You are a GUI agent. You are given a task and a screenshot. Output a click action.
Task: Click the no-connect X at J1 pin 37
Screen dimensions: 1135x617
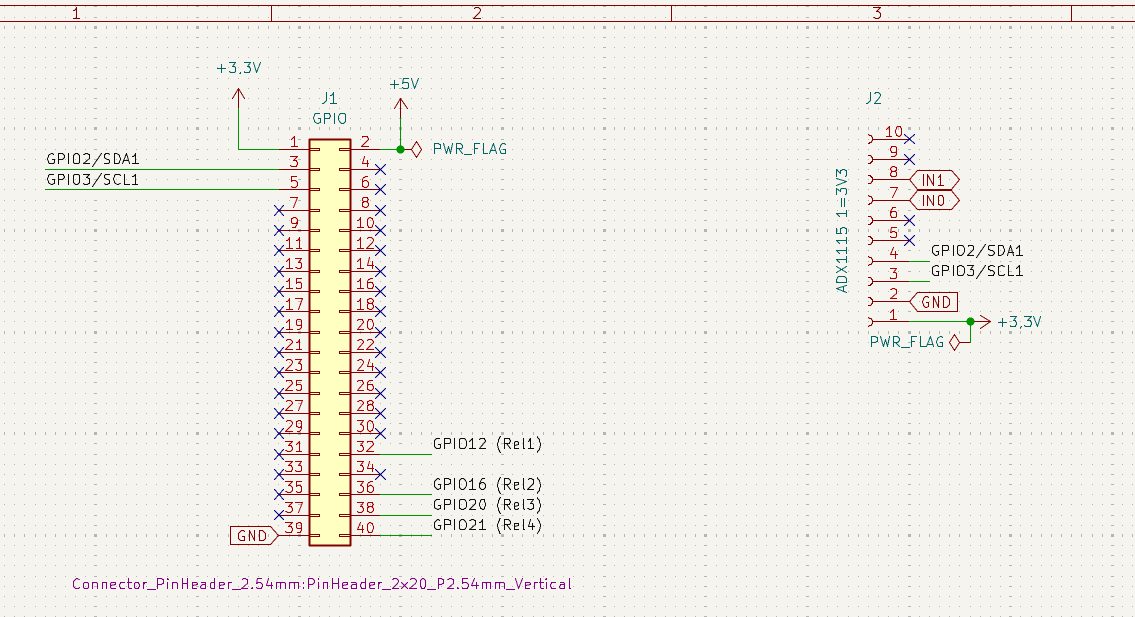279,515
